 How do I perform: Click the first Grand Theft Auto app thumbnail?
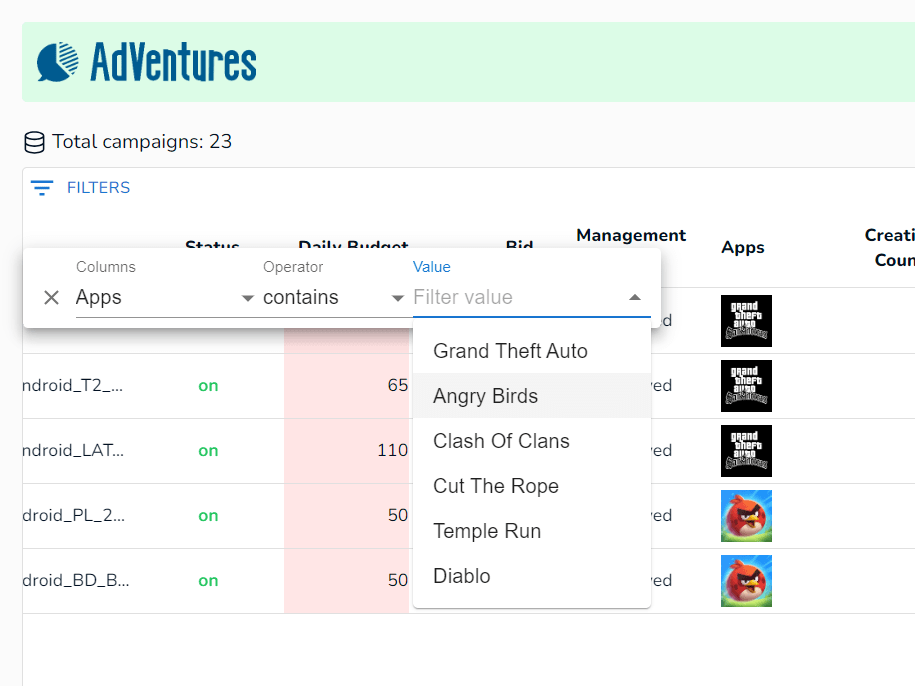[x=746, y=321]
